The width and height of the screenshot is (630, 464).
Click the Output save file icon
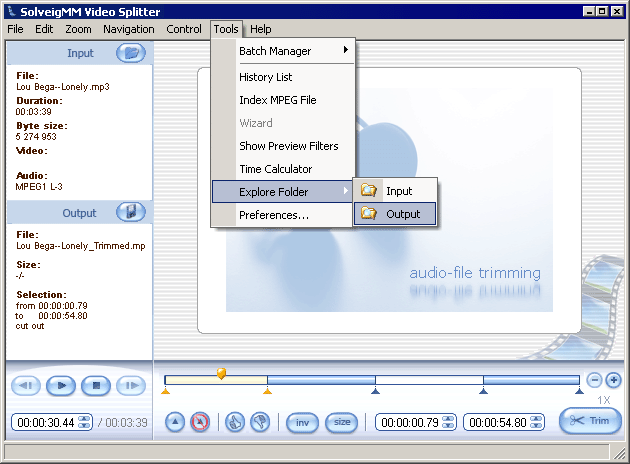pos(131,212)
